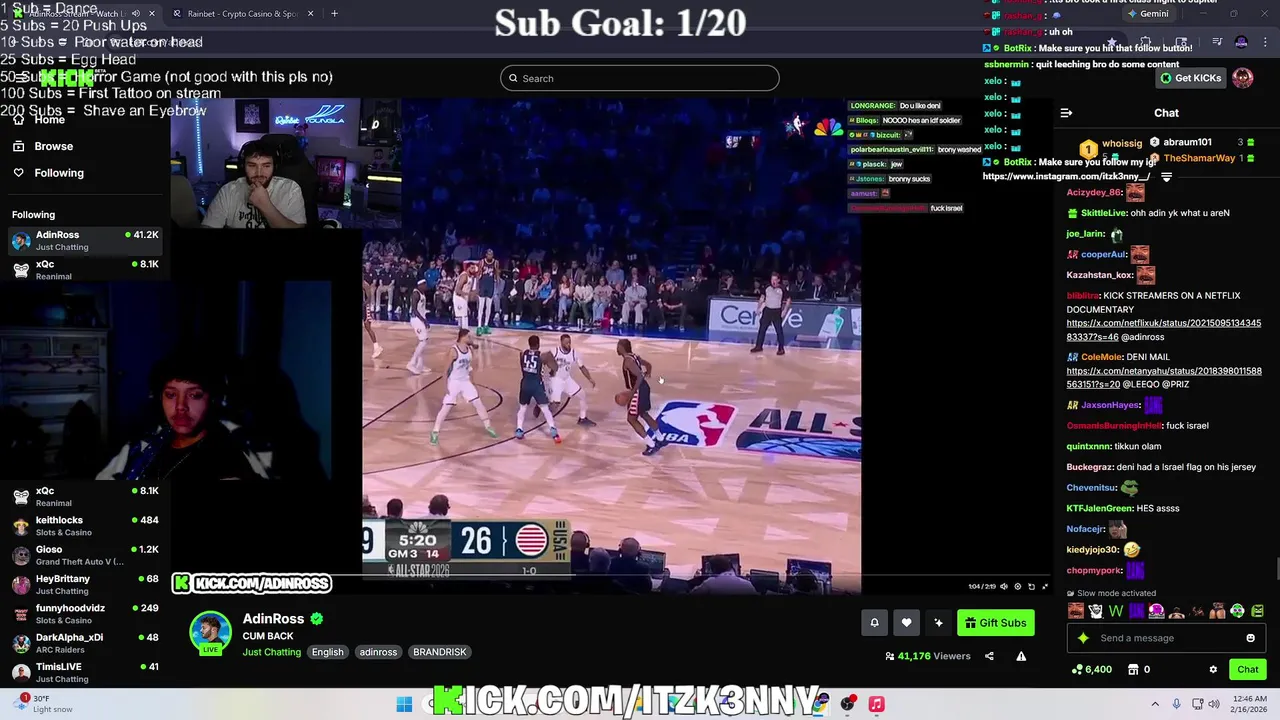Click the Get KICKs button
The height and width of the screenshot is (720, 1280).
[x=1190, y=78]
